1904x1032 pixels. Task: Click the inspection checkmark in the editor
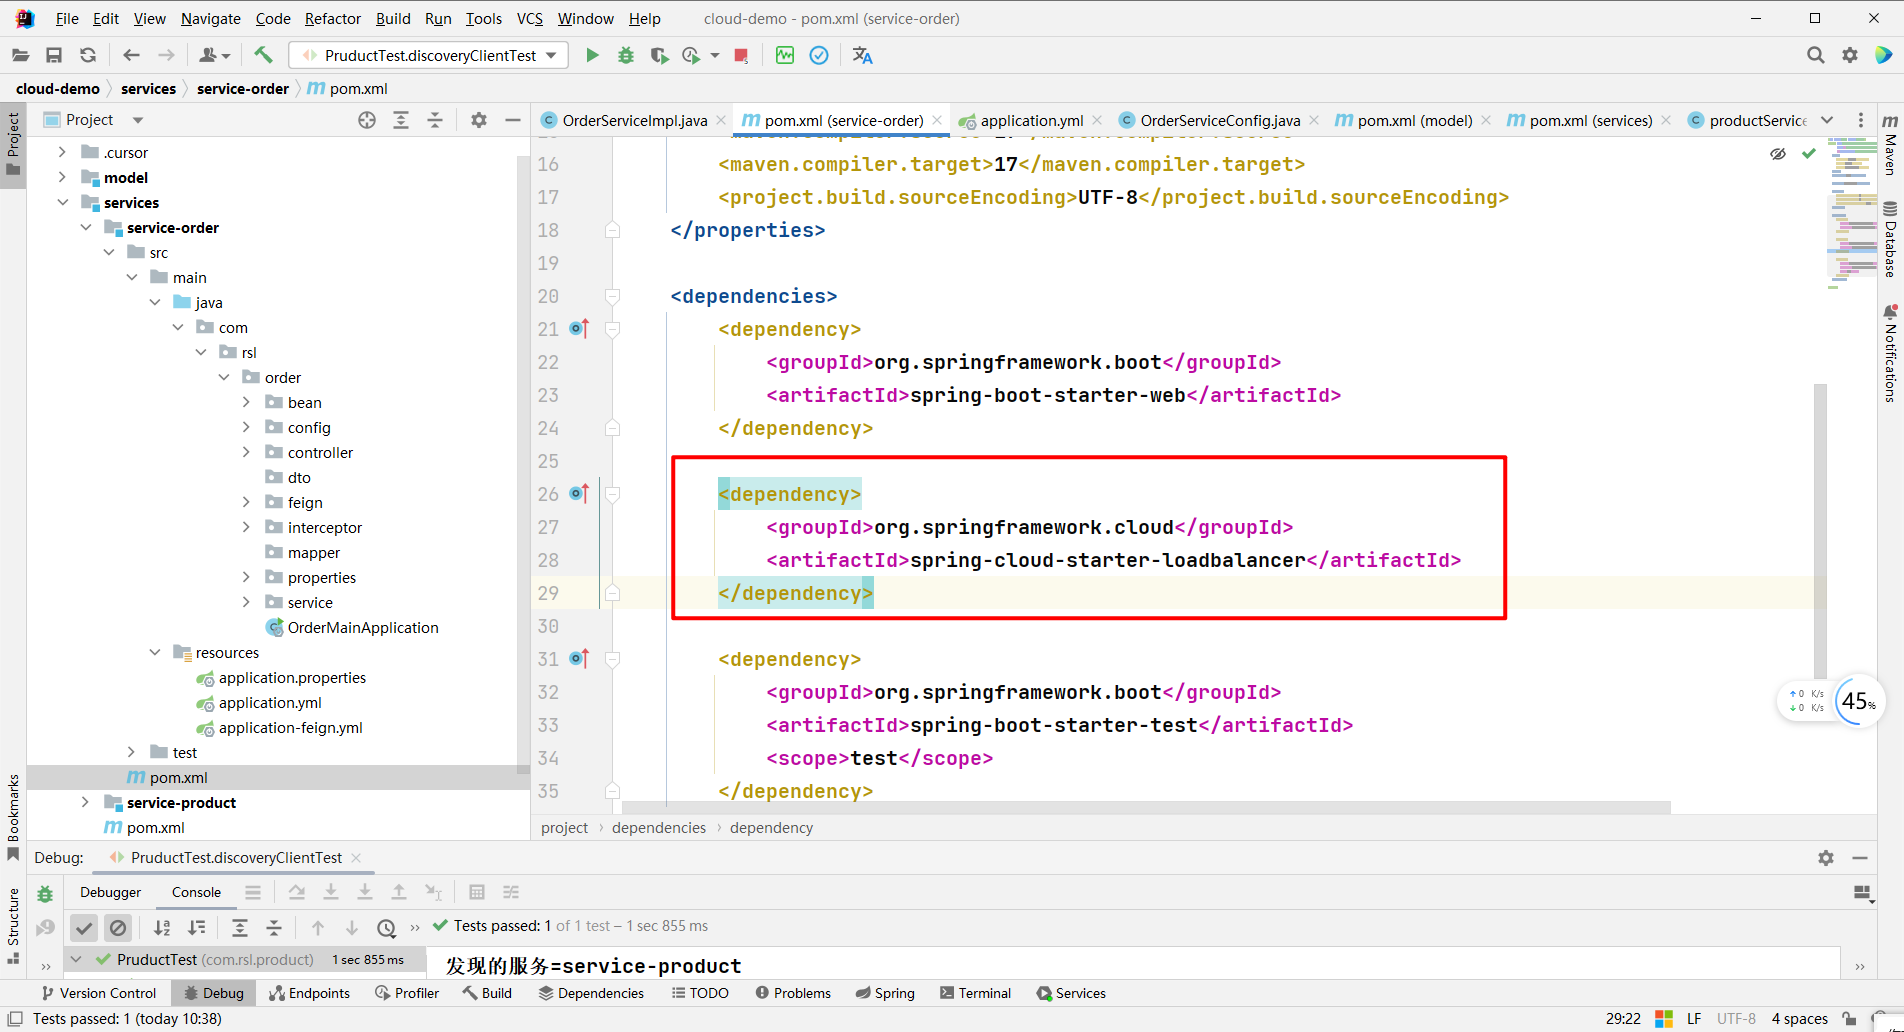coord(1809,154)
